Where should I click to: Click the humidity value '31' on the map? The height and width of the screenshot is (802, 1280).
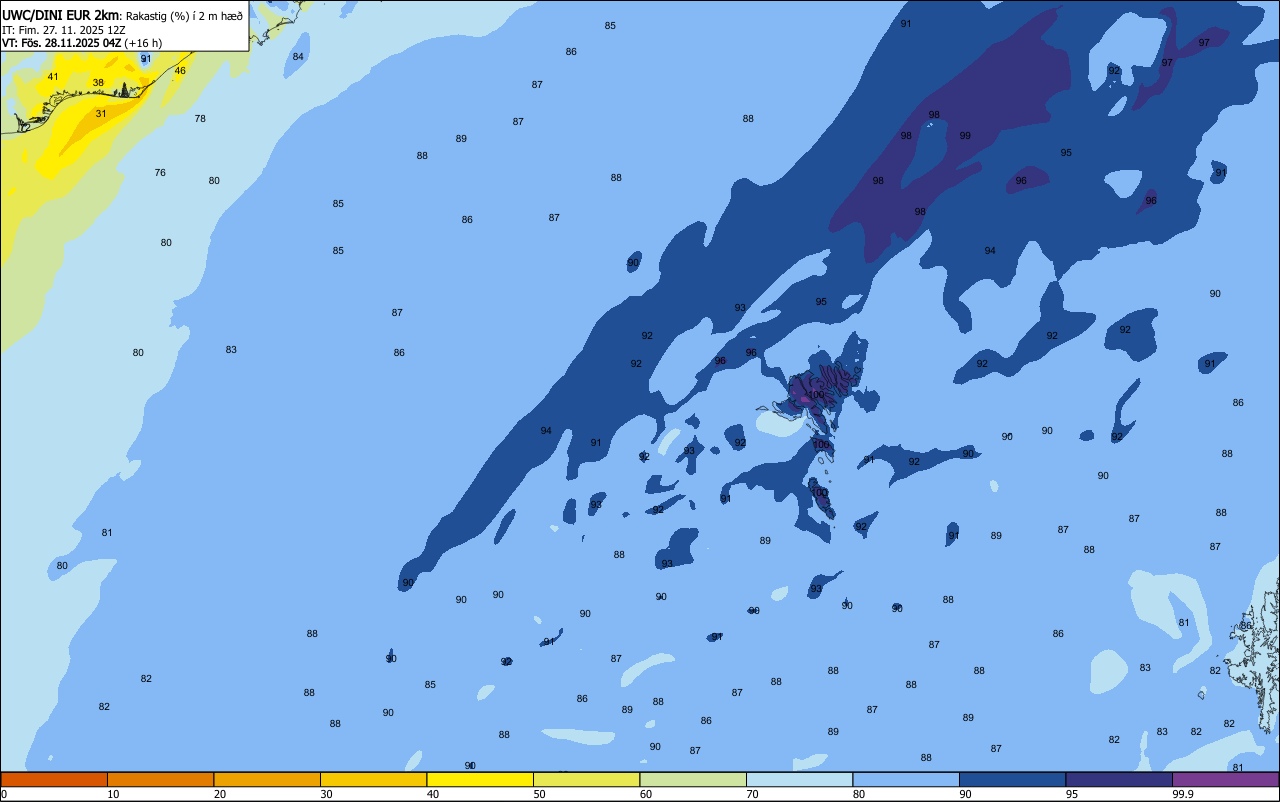[x=101, y=114]
